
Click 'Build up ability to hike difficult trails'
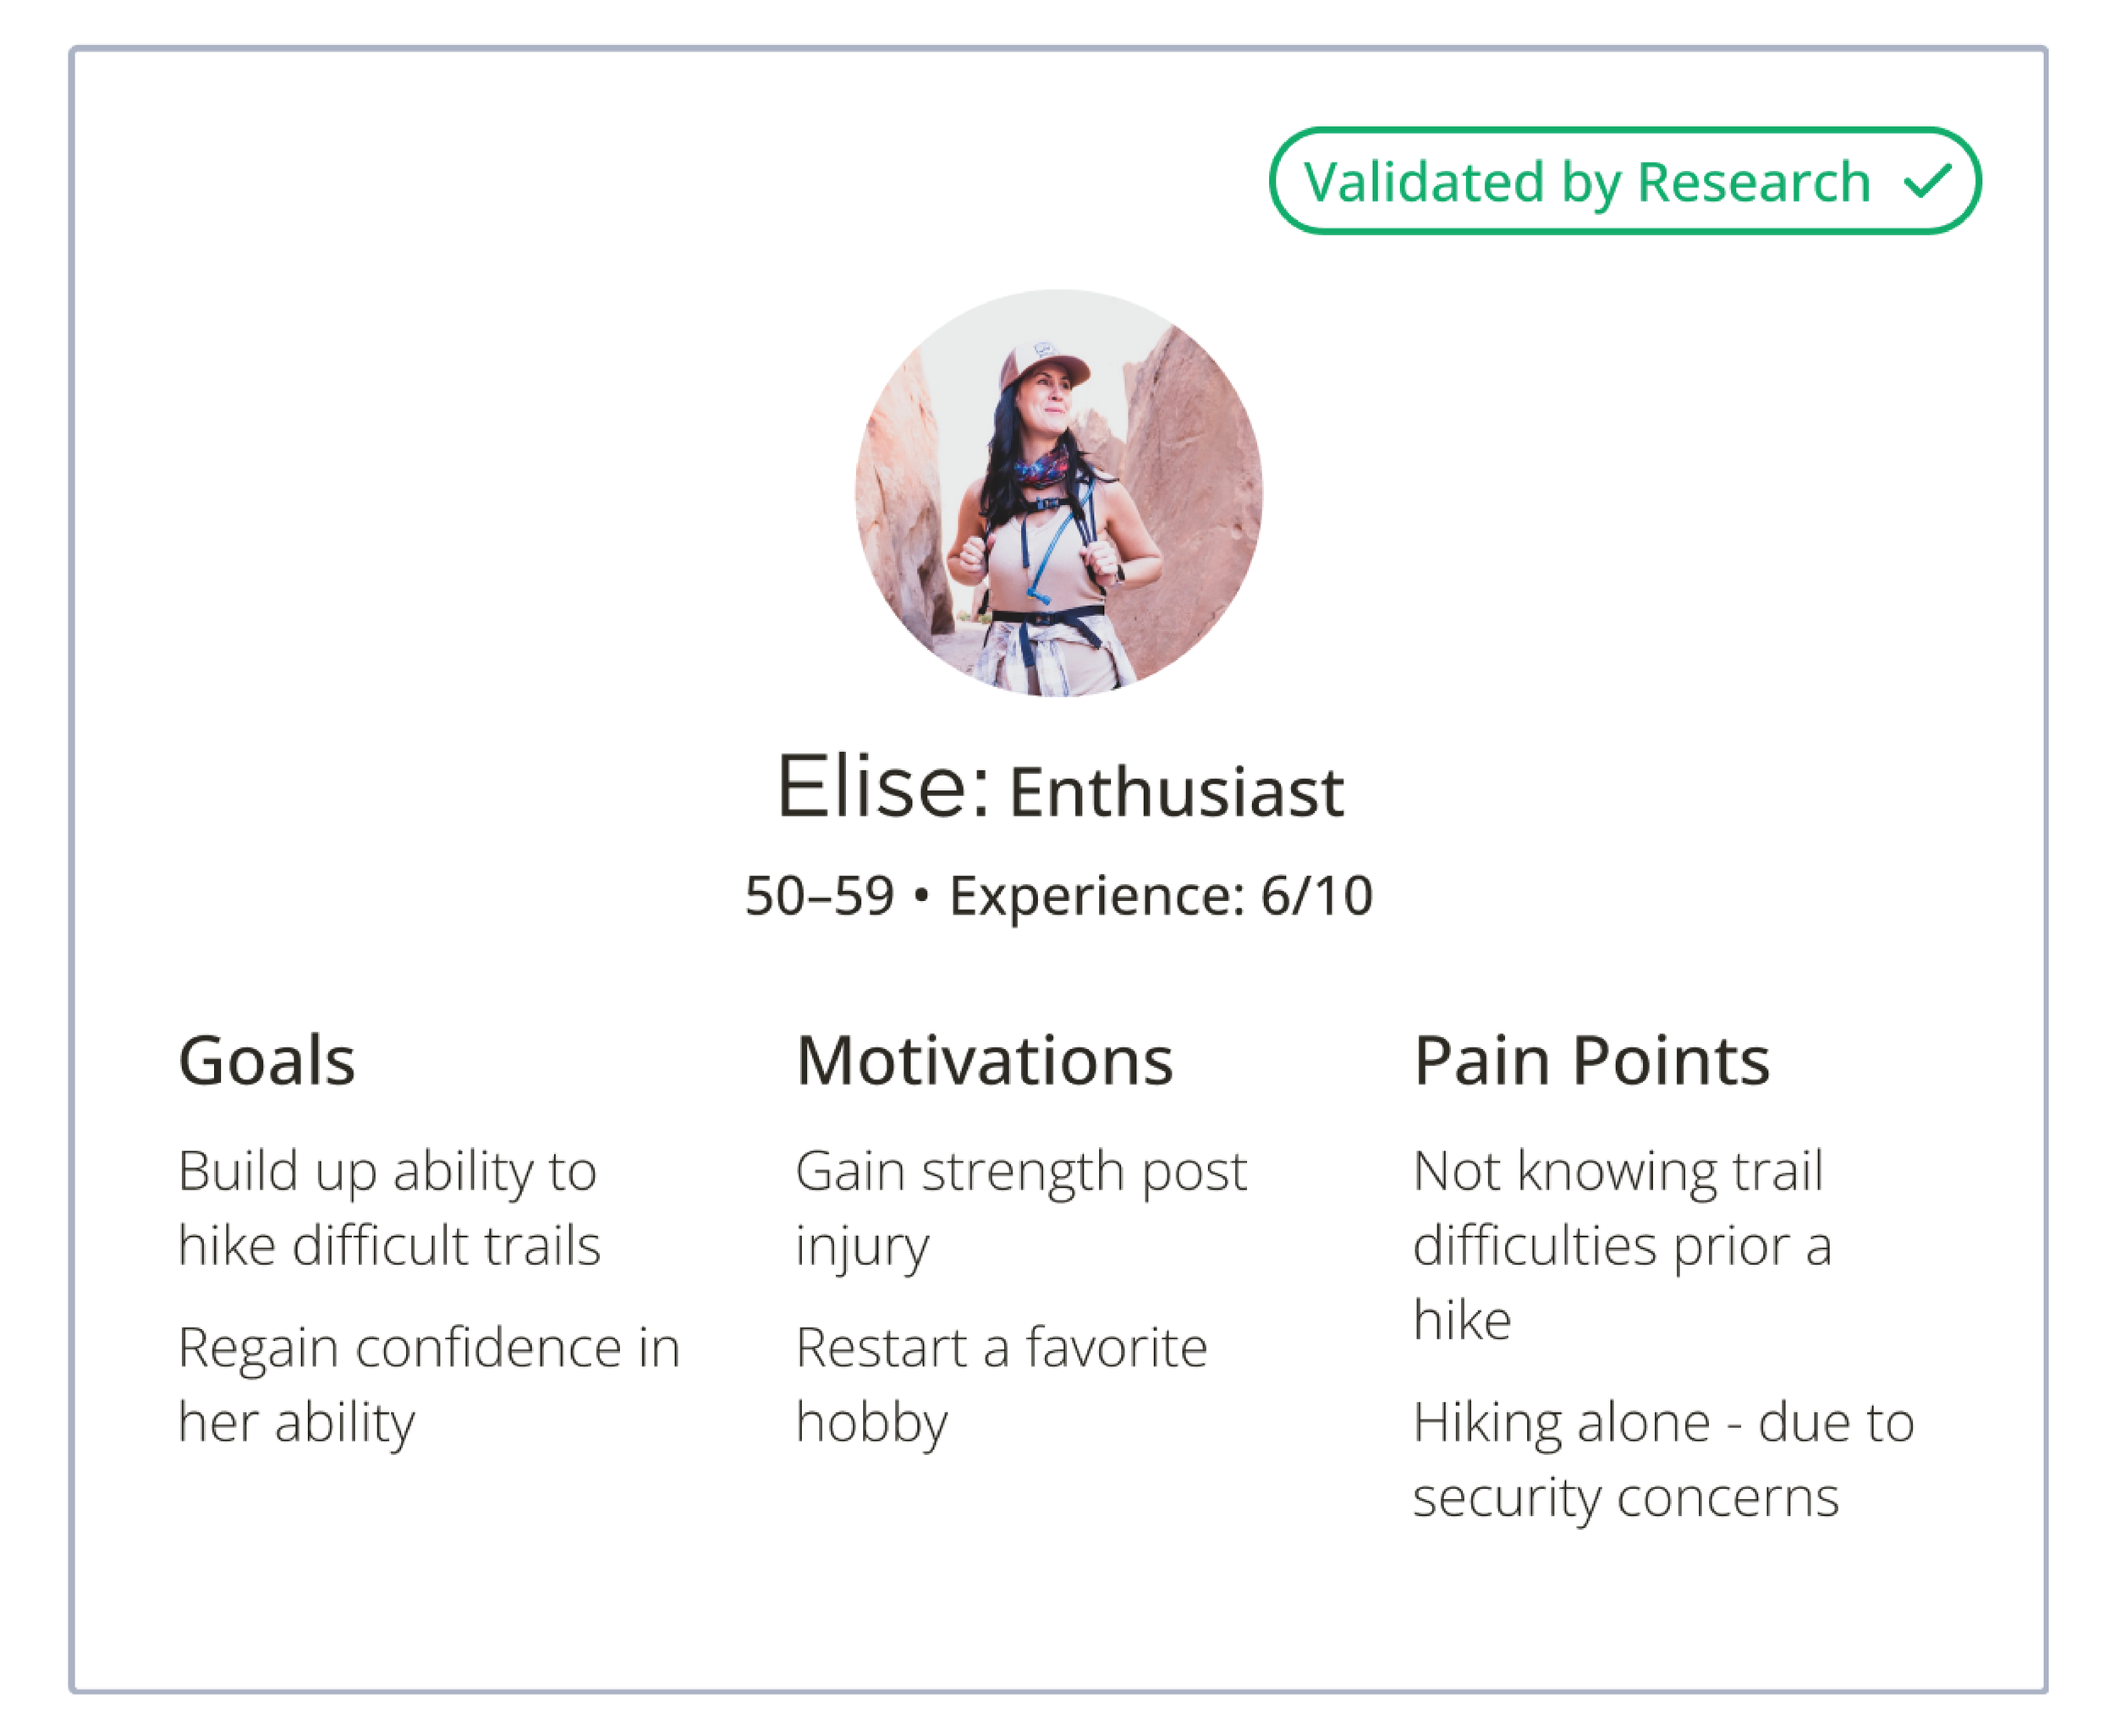click(x=389, y=1208)
